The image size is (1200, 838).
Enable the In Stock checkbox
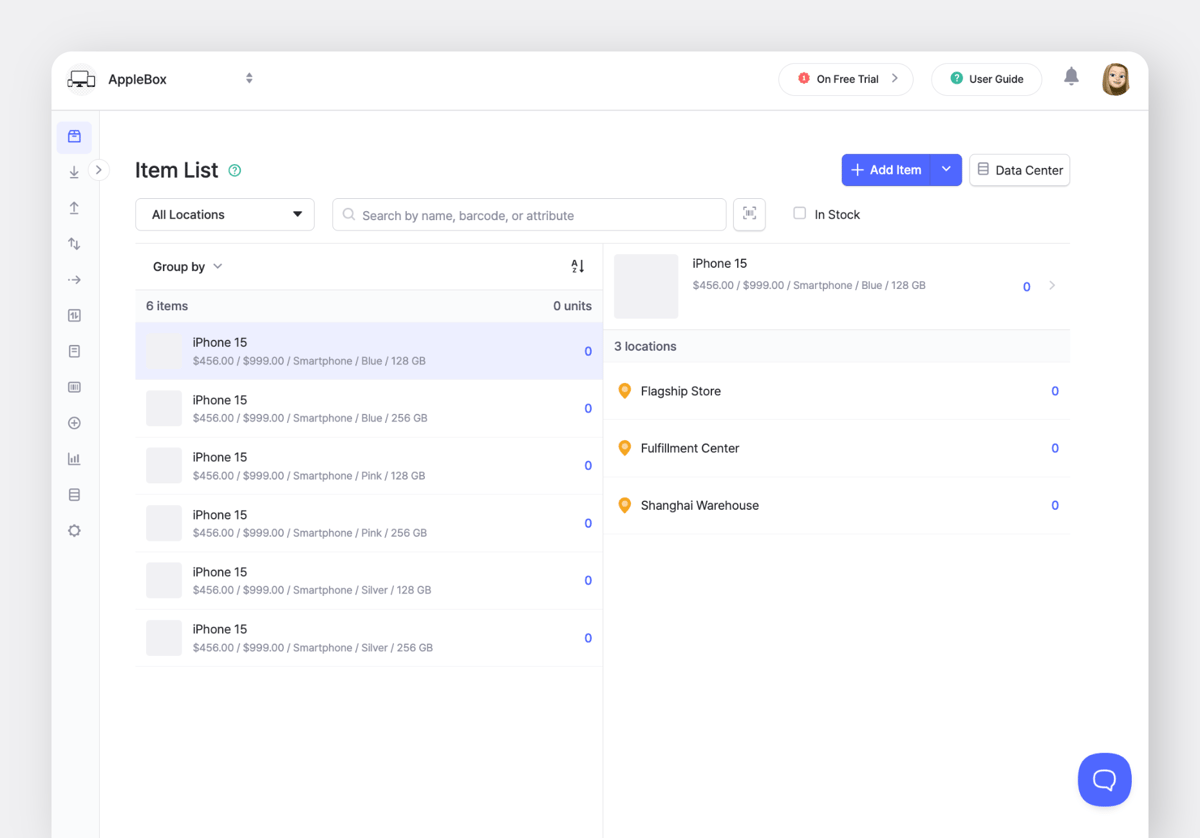coord(799,213)
